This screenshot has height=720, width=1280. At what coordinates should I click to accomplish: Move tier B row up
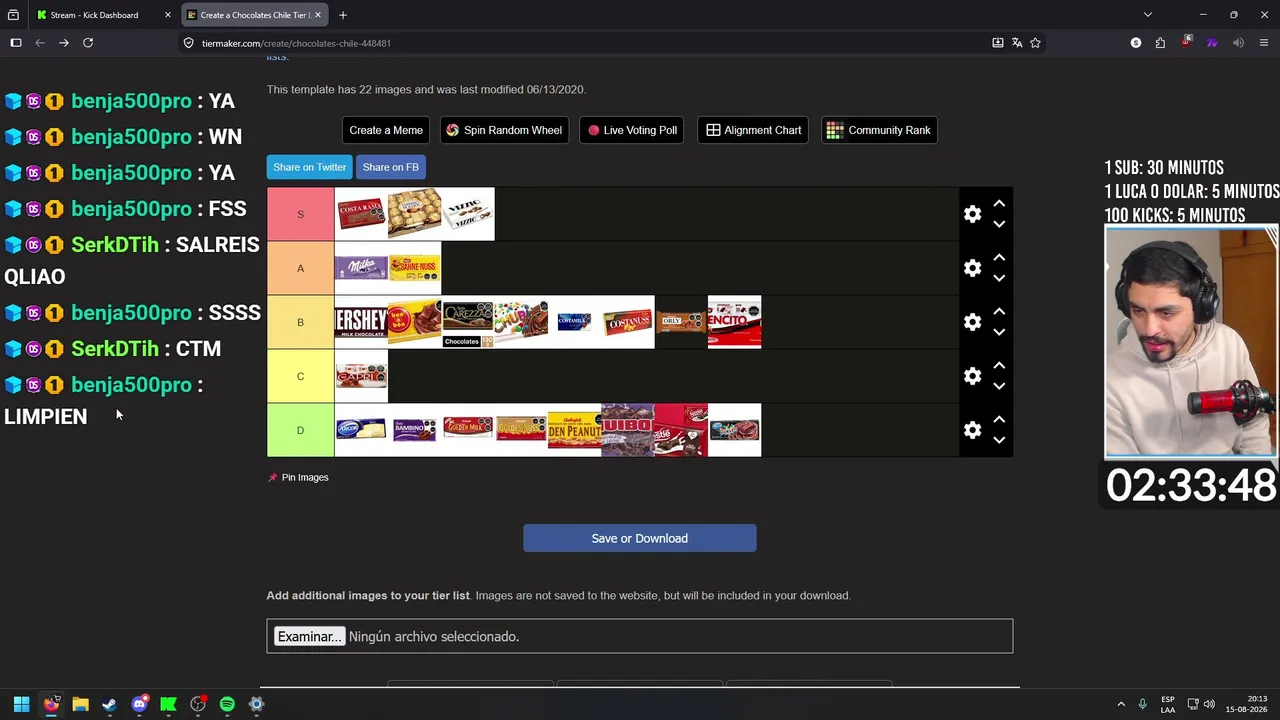click(x=999, y=312)
